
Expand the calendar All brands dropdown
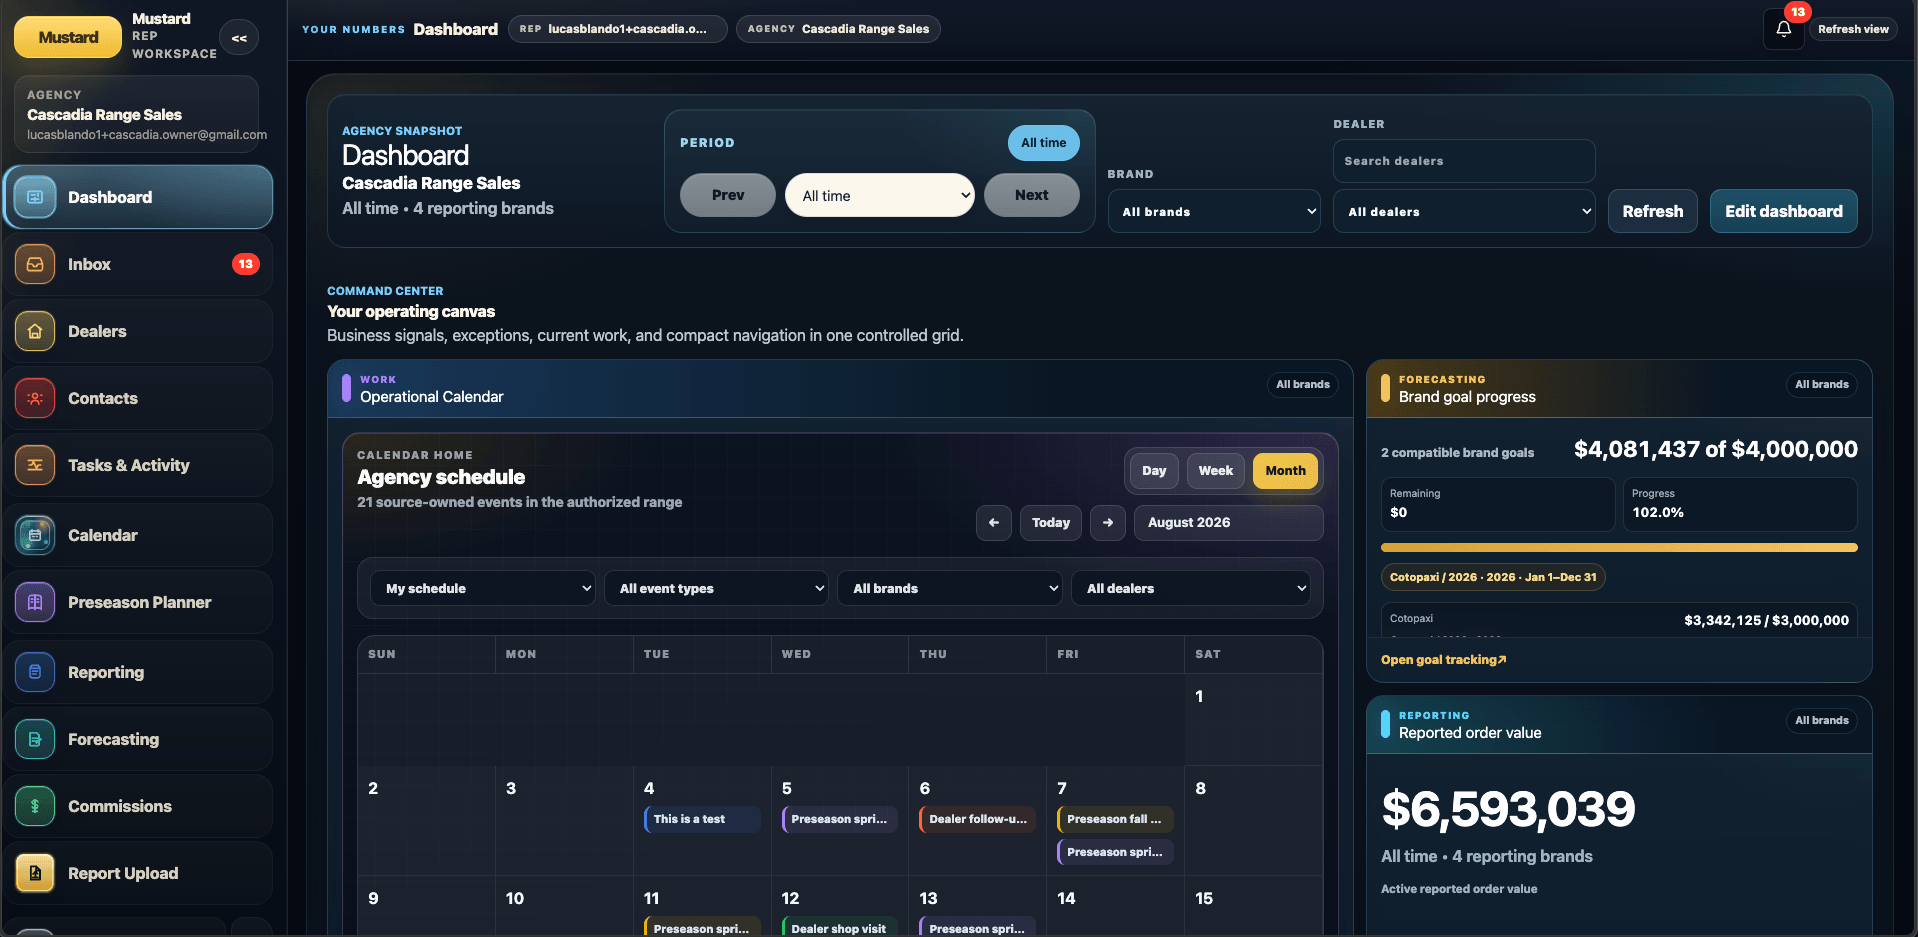[950, 588]
